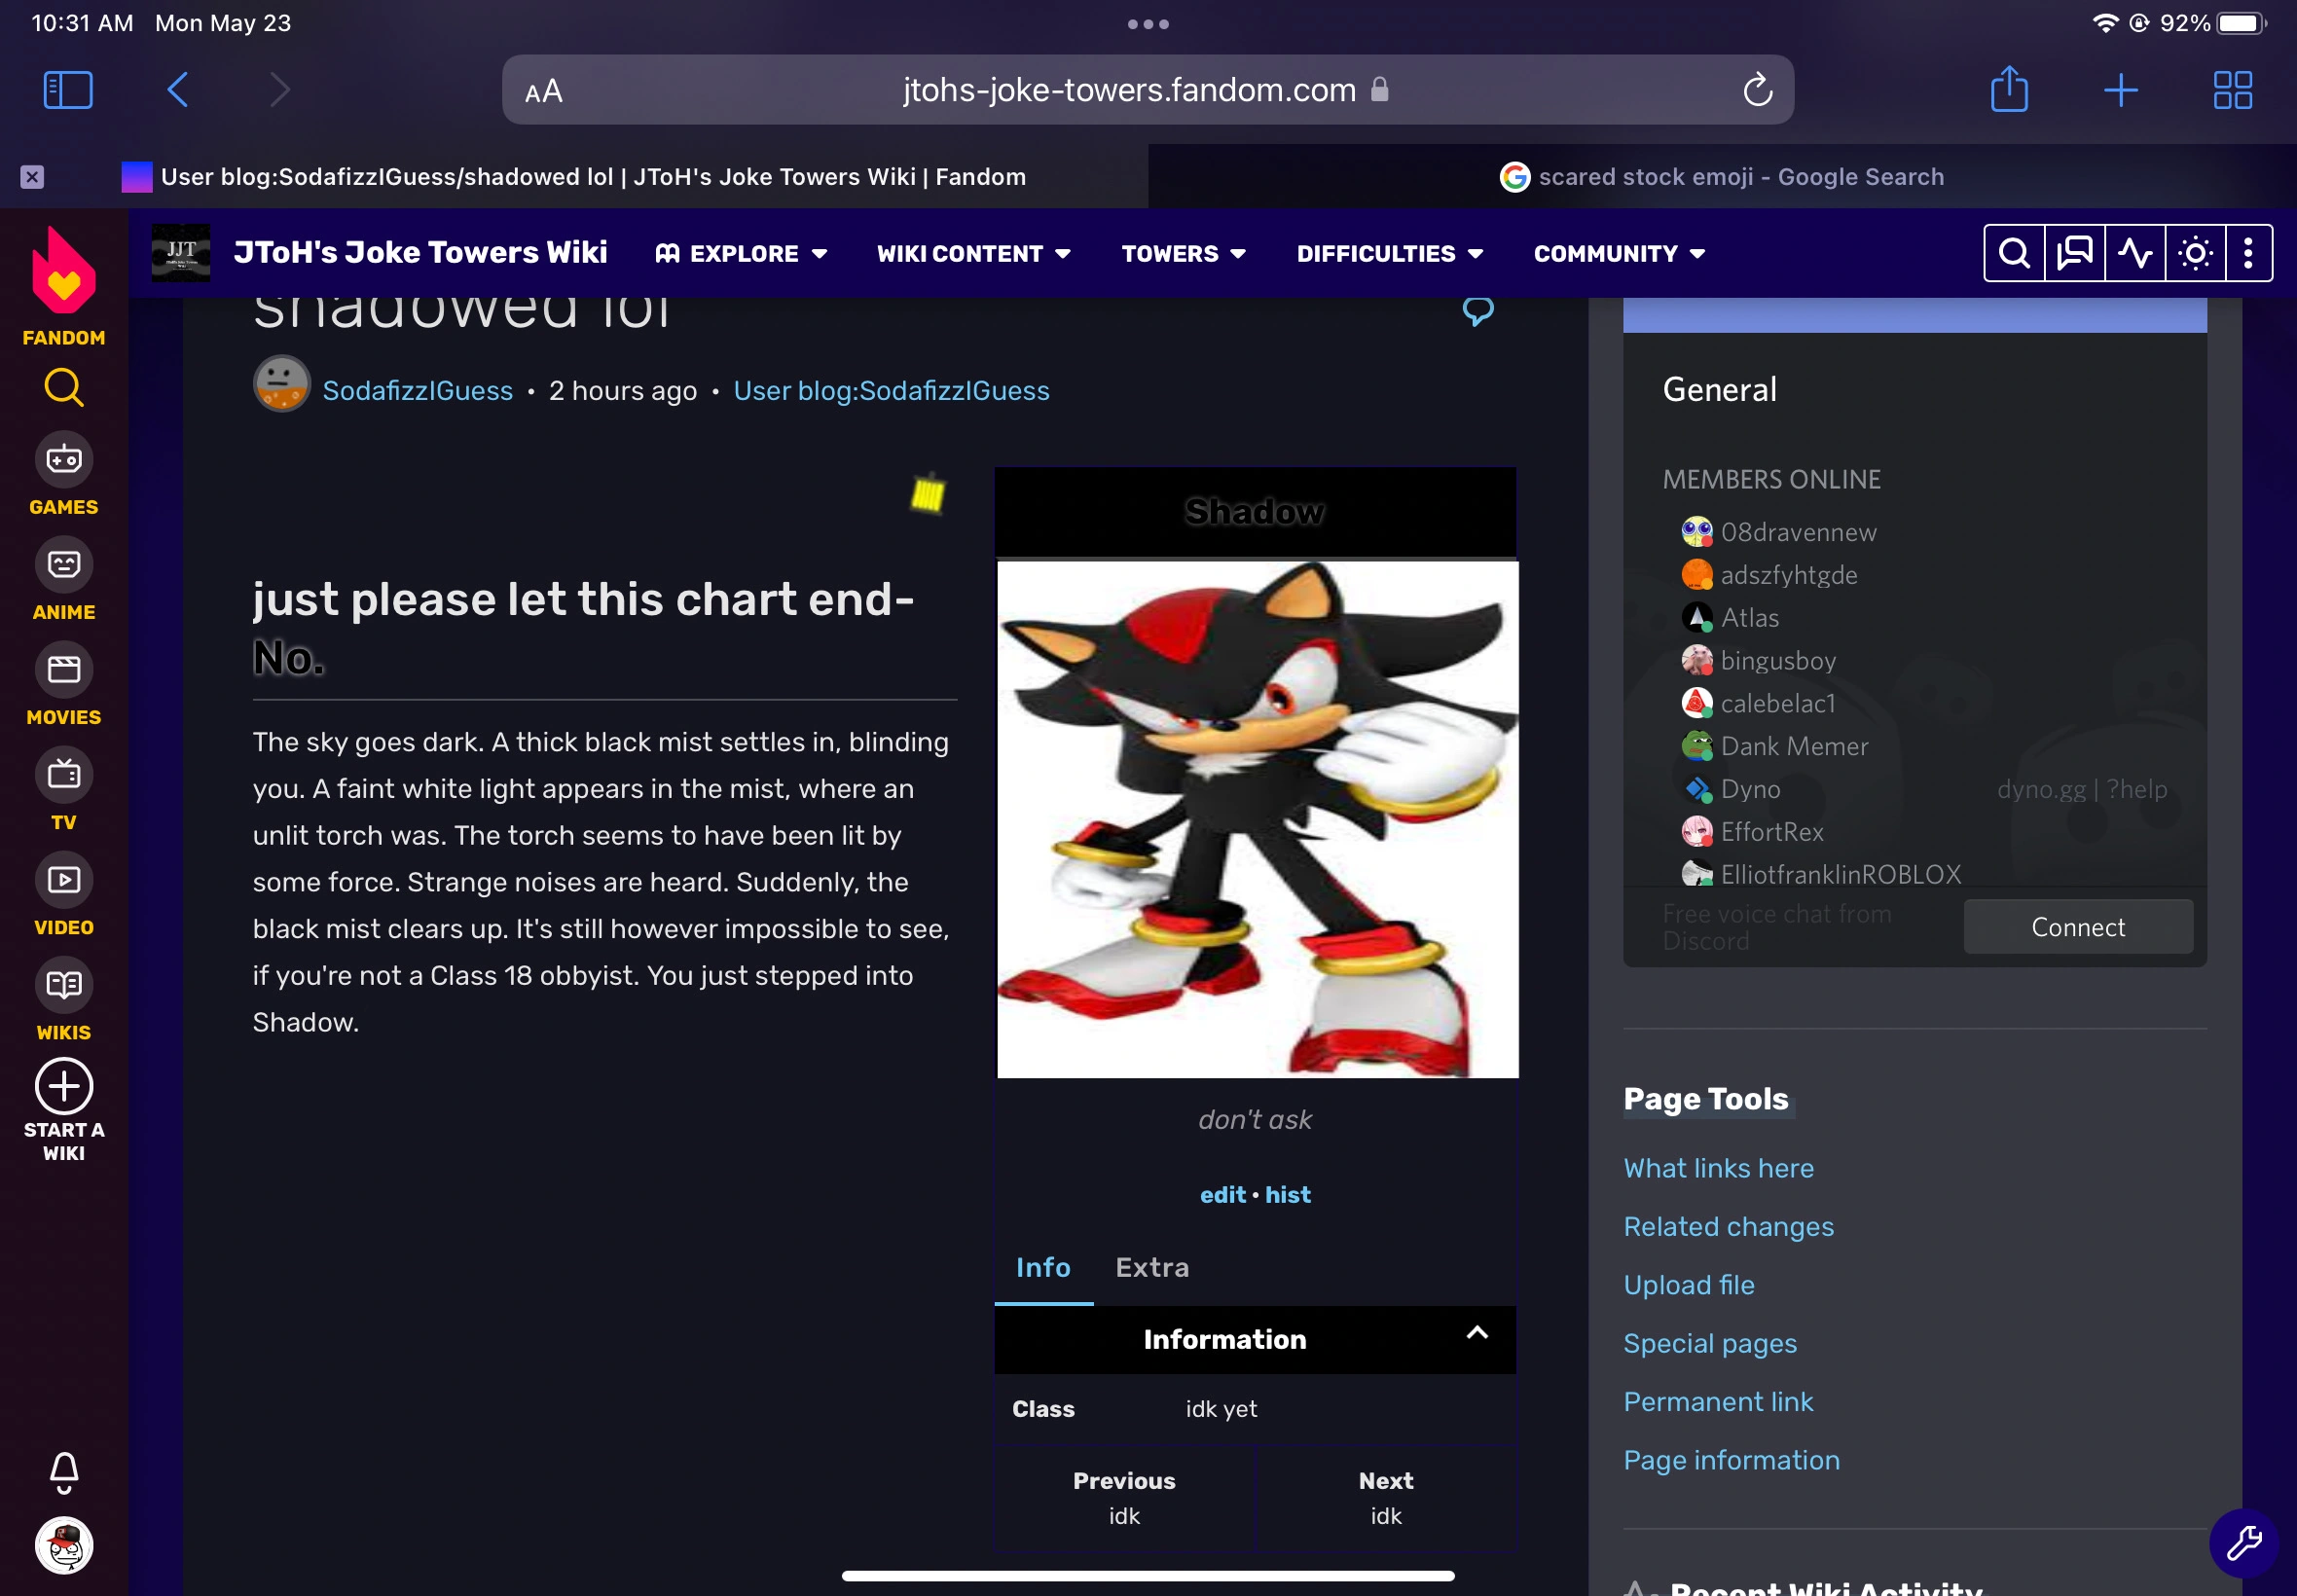Collapse the Information section chevron
Screen dimensions: 2297x1596
[1476, 1333]
